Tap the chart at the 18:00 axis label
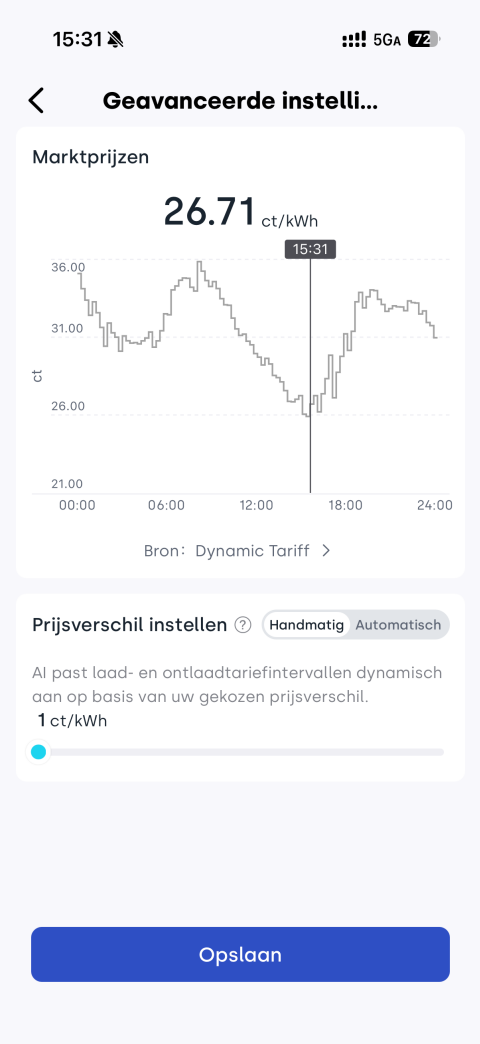Screen dimensions: 480x1044 pyautogui.click(x=346, y=505)
